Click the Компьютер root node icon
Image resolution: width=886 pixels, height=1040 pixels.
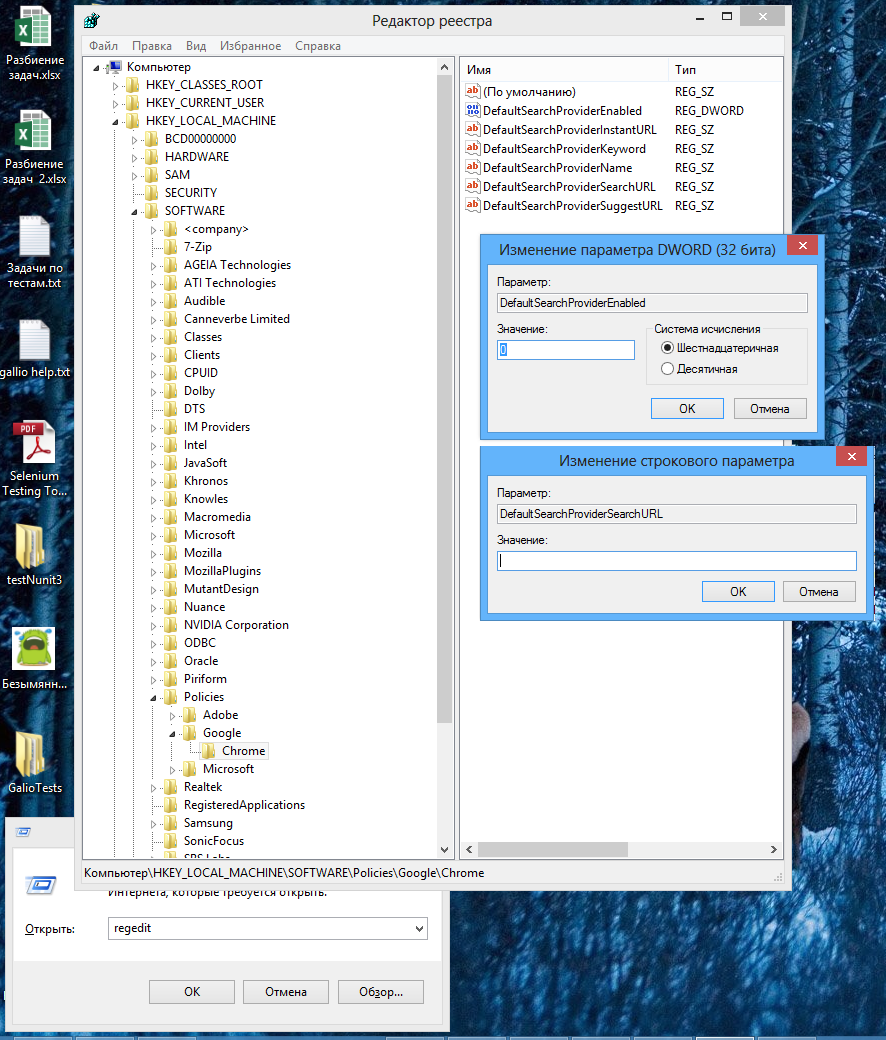tap(115, 67)
